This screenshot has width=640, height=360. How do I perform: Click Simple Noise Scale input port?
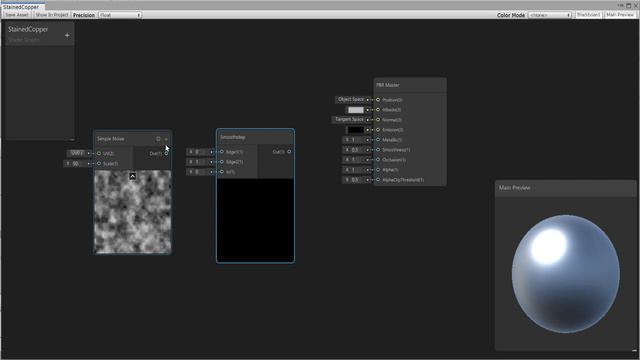coord(99,163)
